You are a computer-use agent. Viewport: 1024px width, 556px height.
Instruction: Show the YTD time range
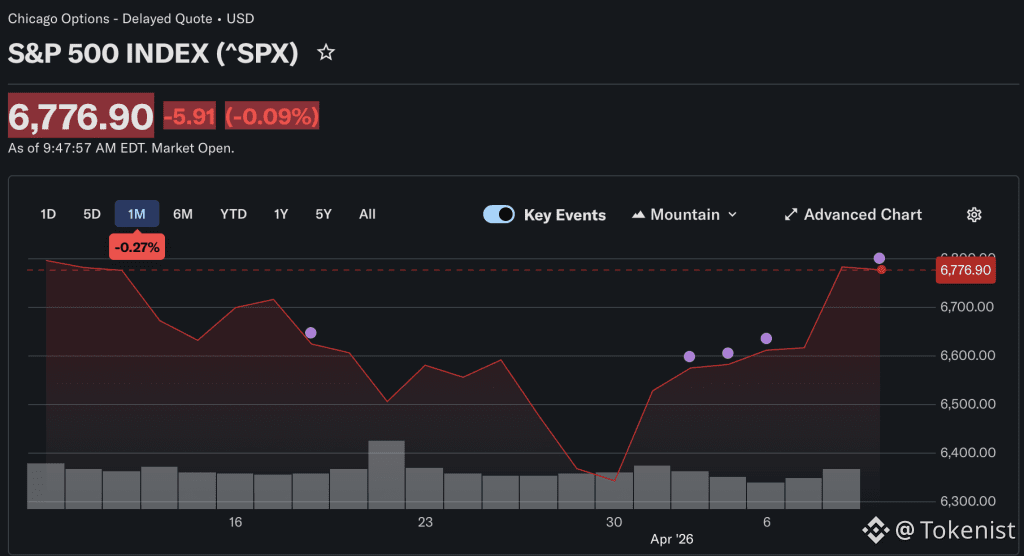pos(233,214)
